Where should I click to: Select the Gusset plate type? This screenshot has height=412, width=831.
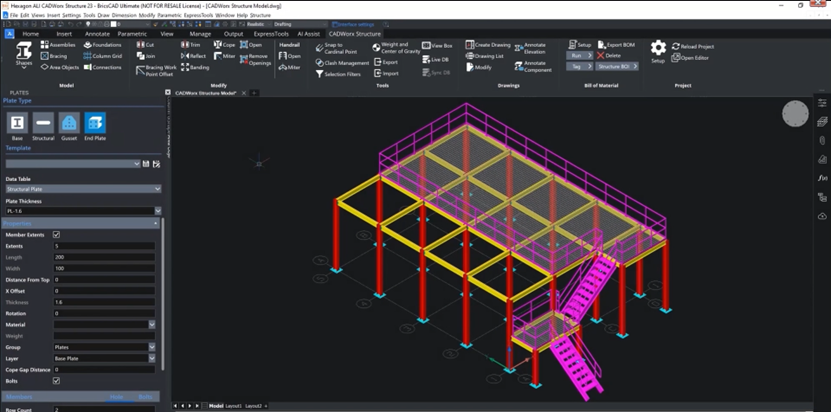coord(69,126)
